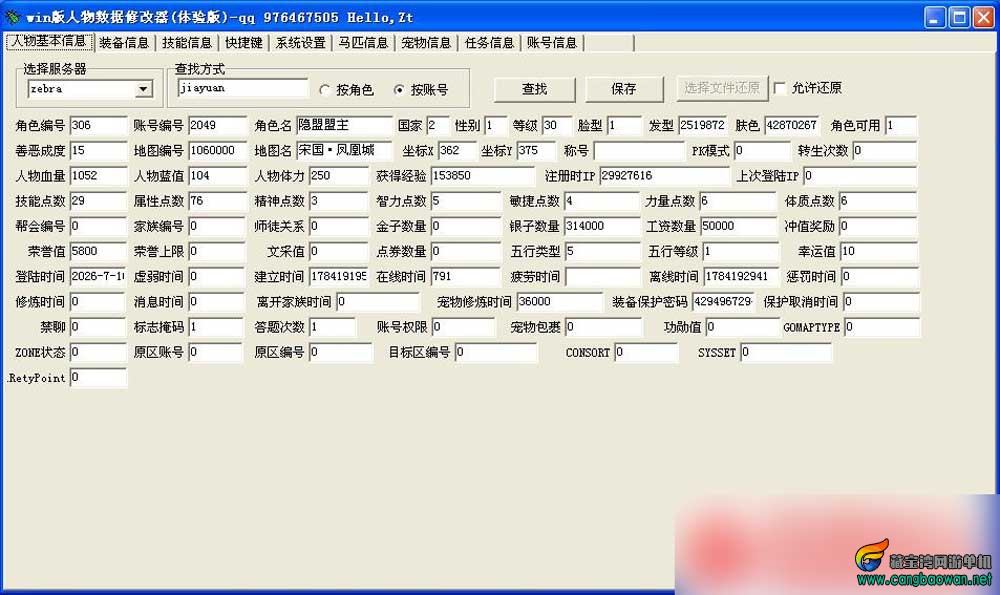Switch to the 系统设置 tab
This screenshot has height=595, width=1000.
tap(300, 43)
